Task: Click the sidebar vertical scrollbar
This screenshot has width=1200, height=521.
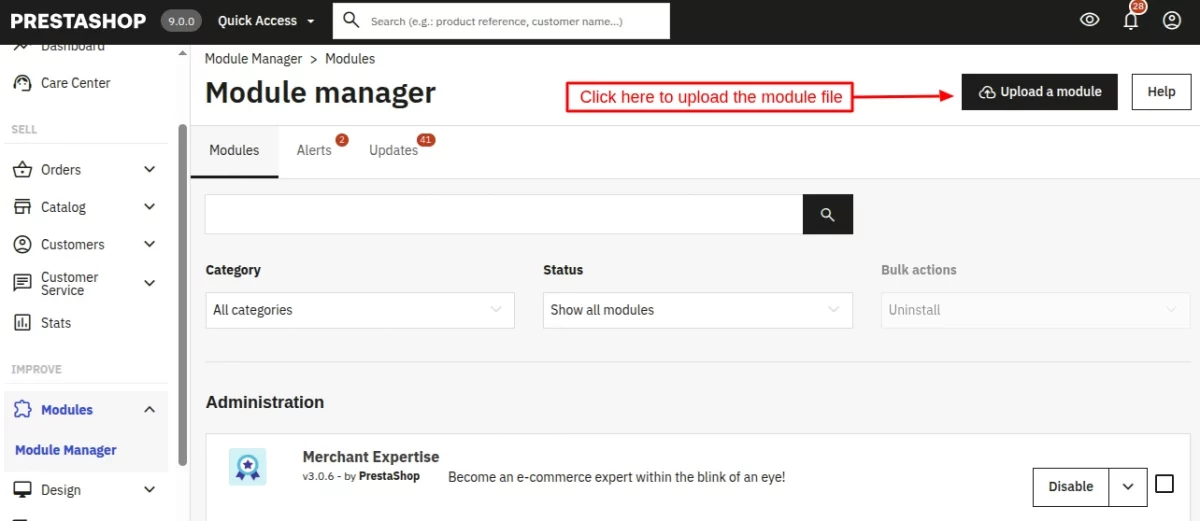Action: (x=182, y=294)
